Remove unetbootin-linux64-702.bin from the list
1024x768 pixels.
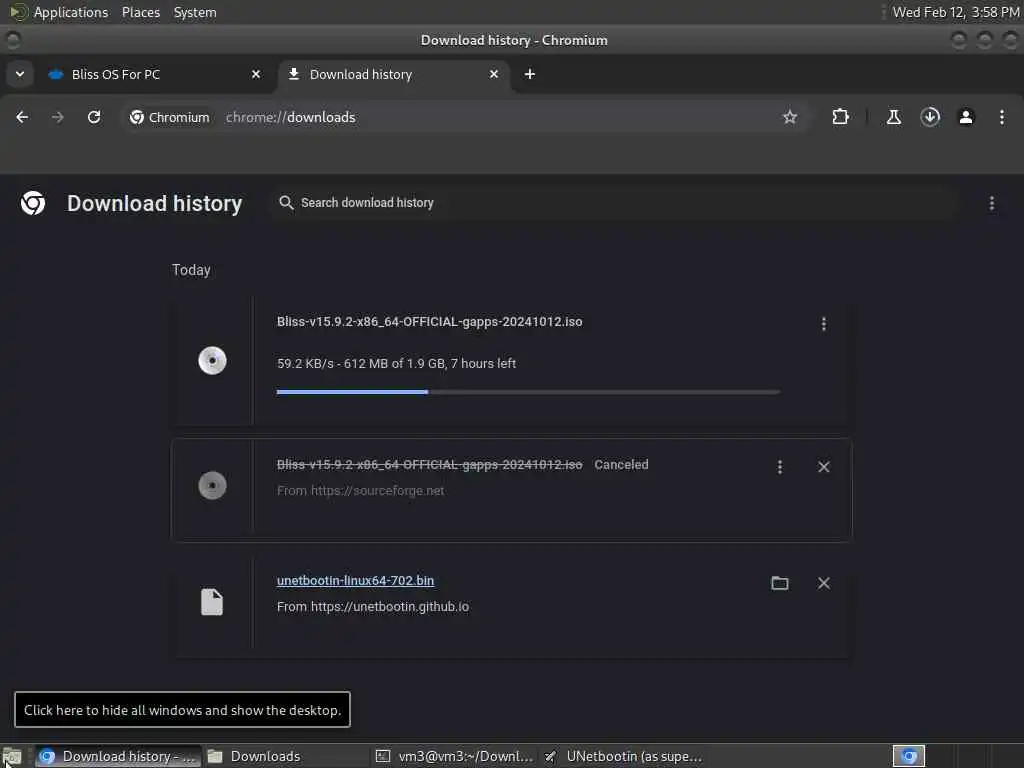tap(824, 583)
